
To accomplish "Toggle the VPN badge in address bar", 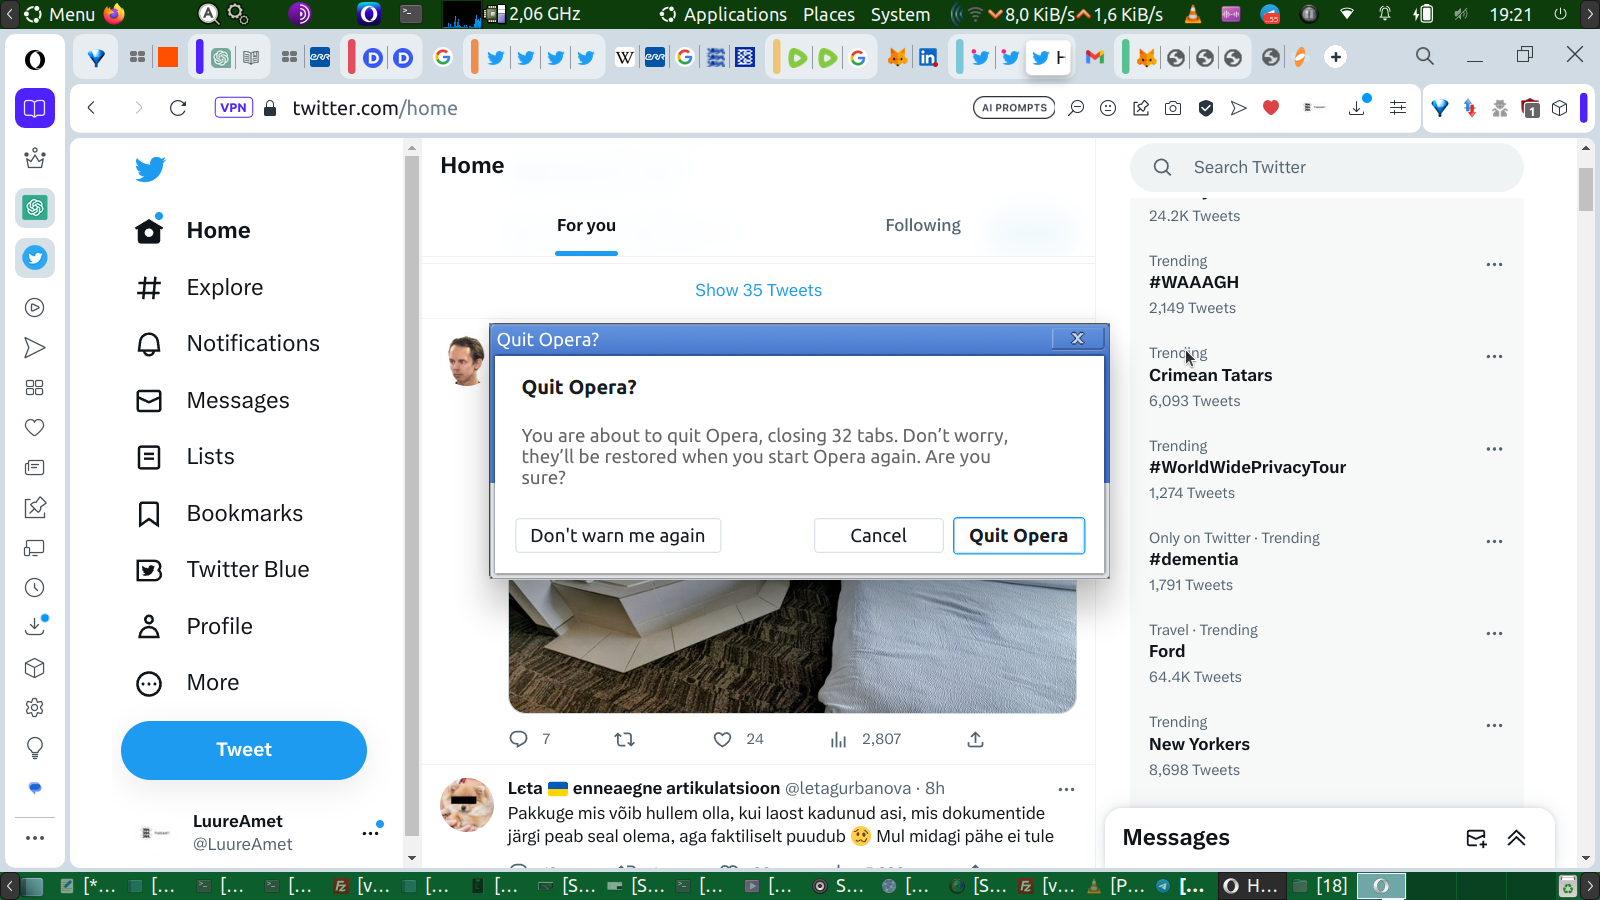I will coord(233,108).
